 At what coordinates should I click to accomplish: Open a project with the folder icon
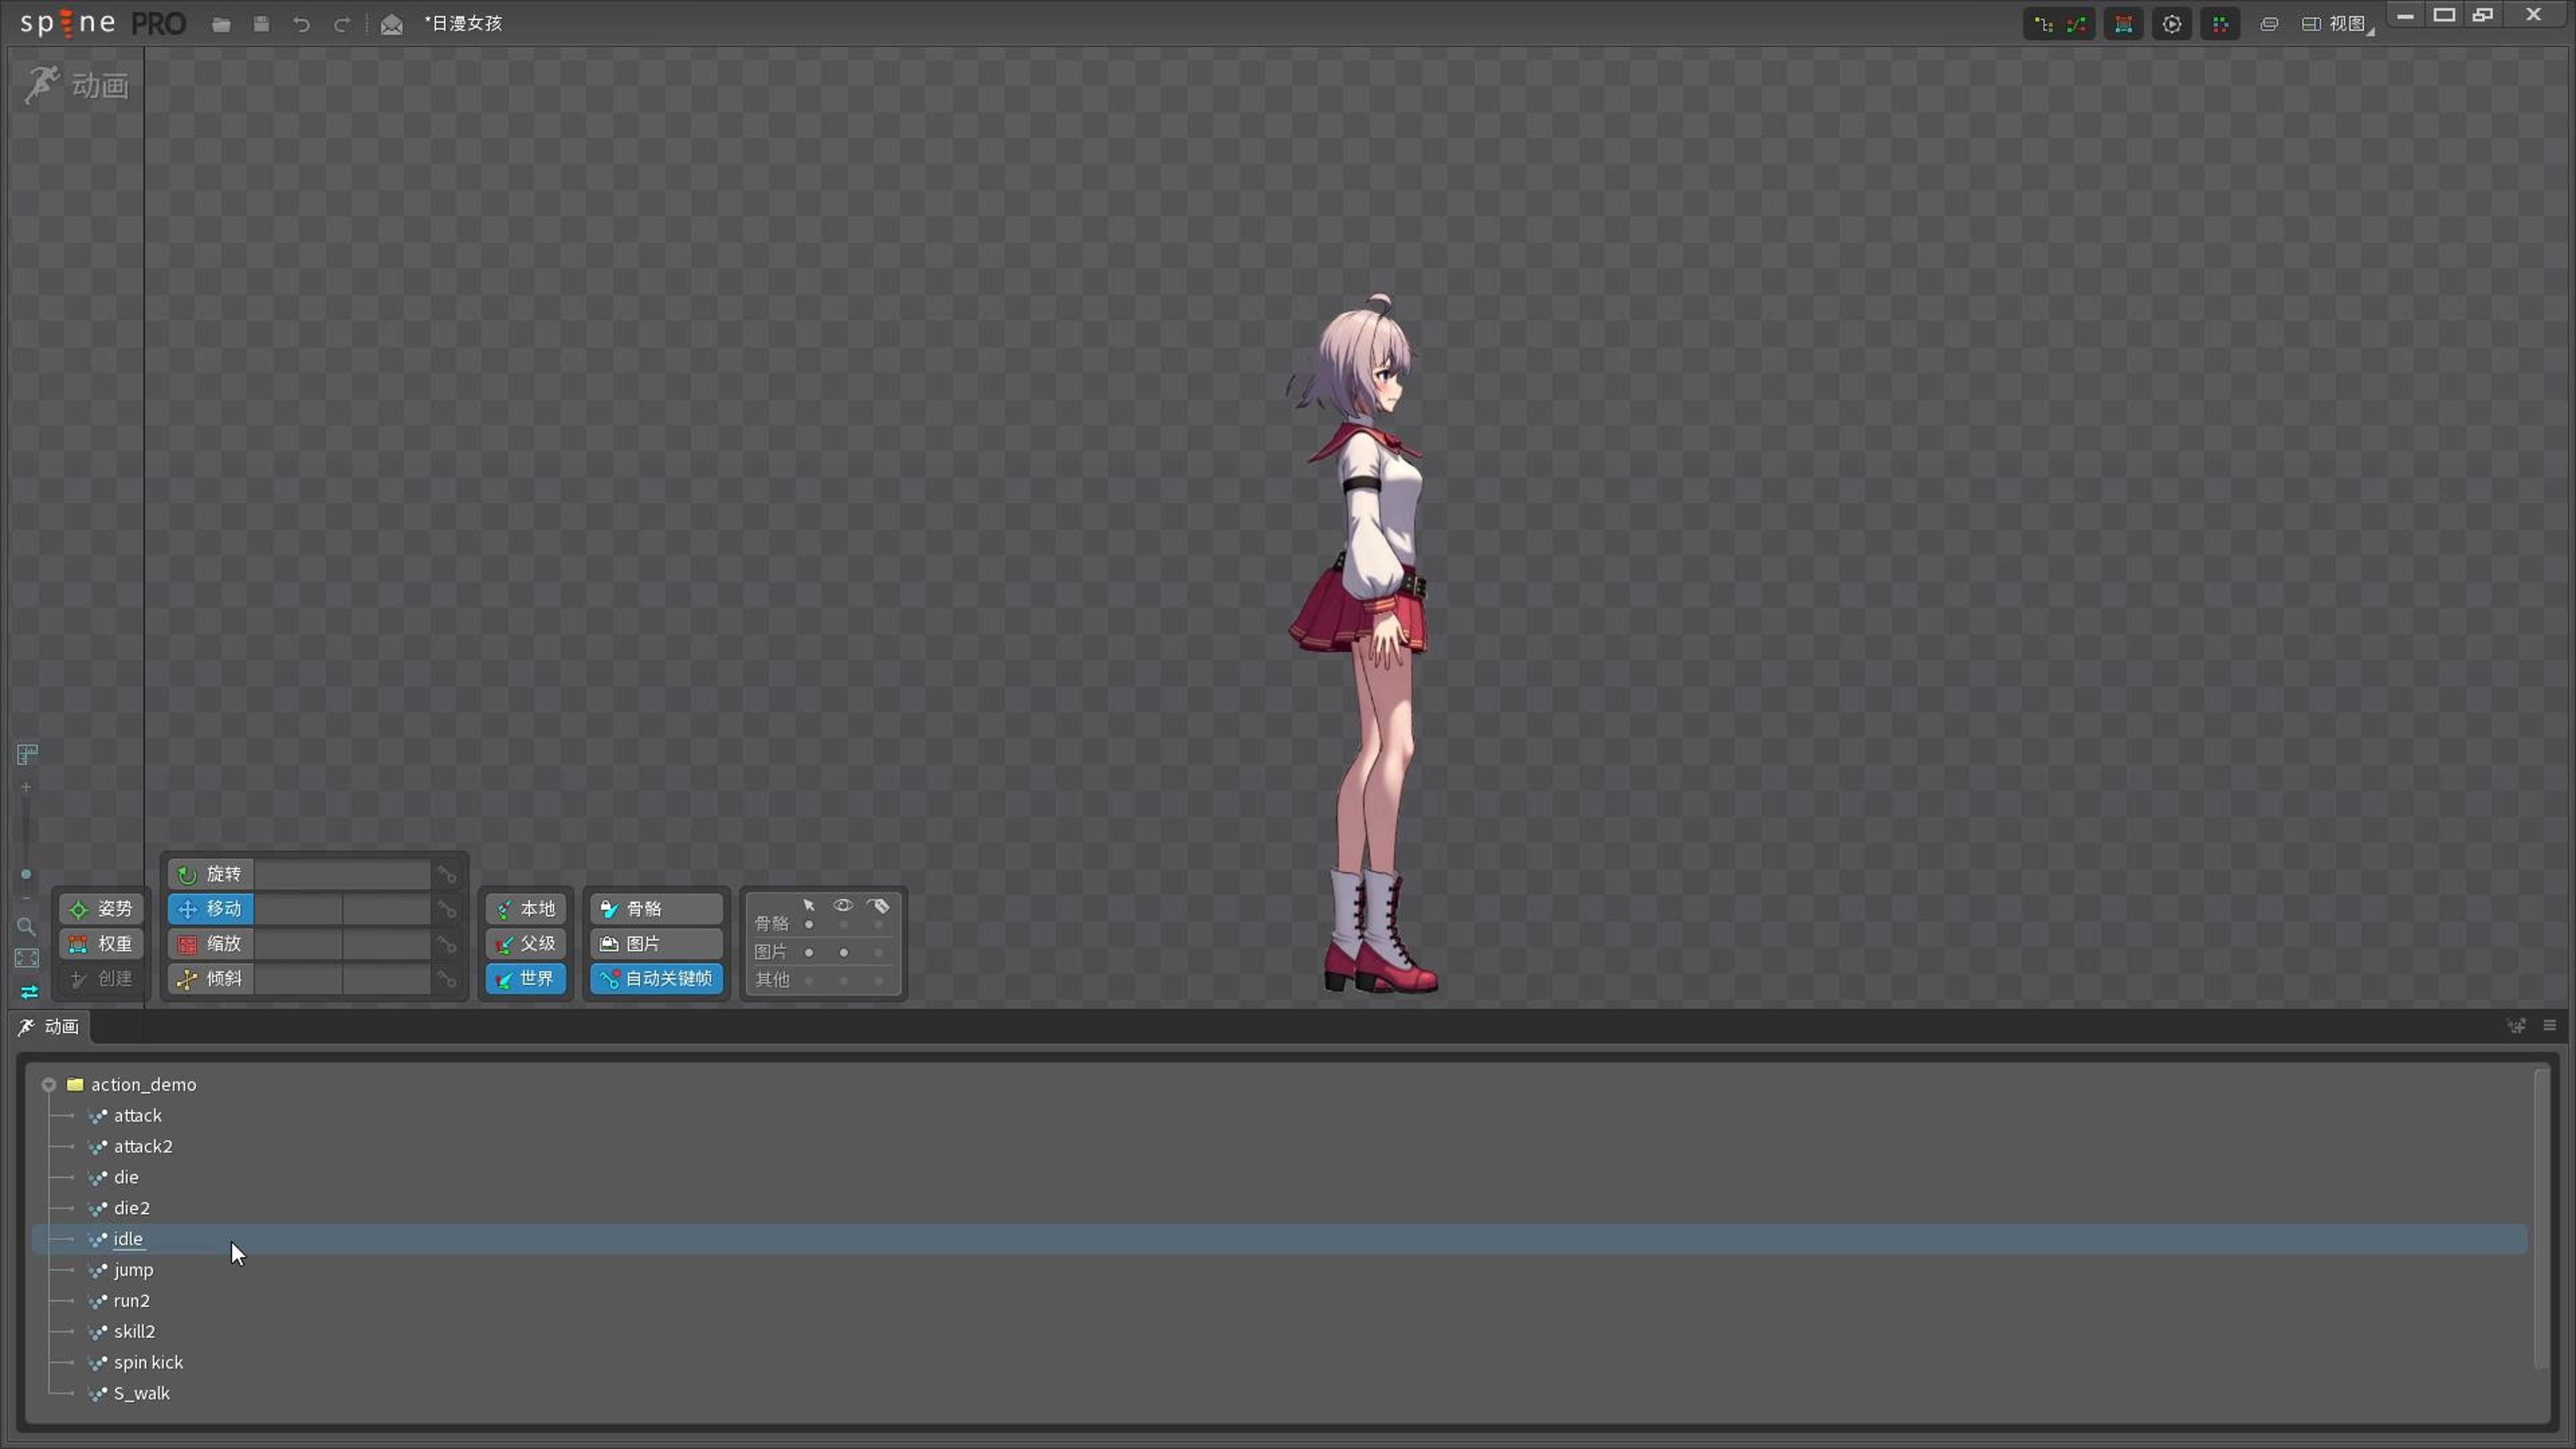tap(222, 24)
